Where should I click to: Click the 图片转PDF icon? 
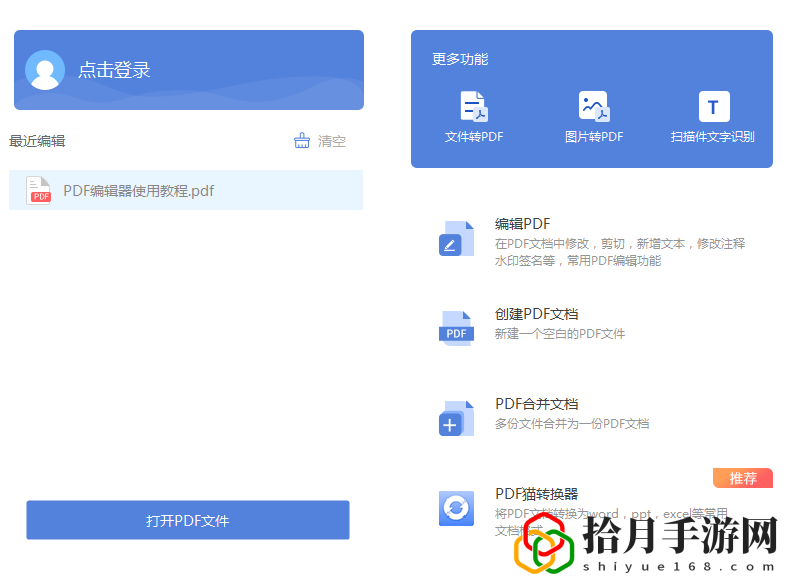(x=594, y=106)
